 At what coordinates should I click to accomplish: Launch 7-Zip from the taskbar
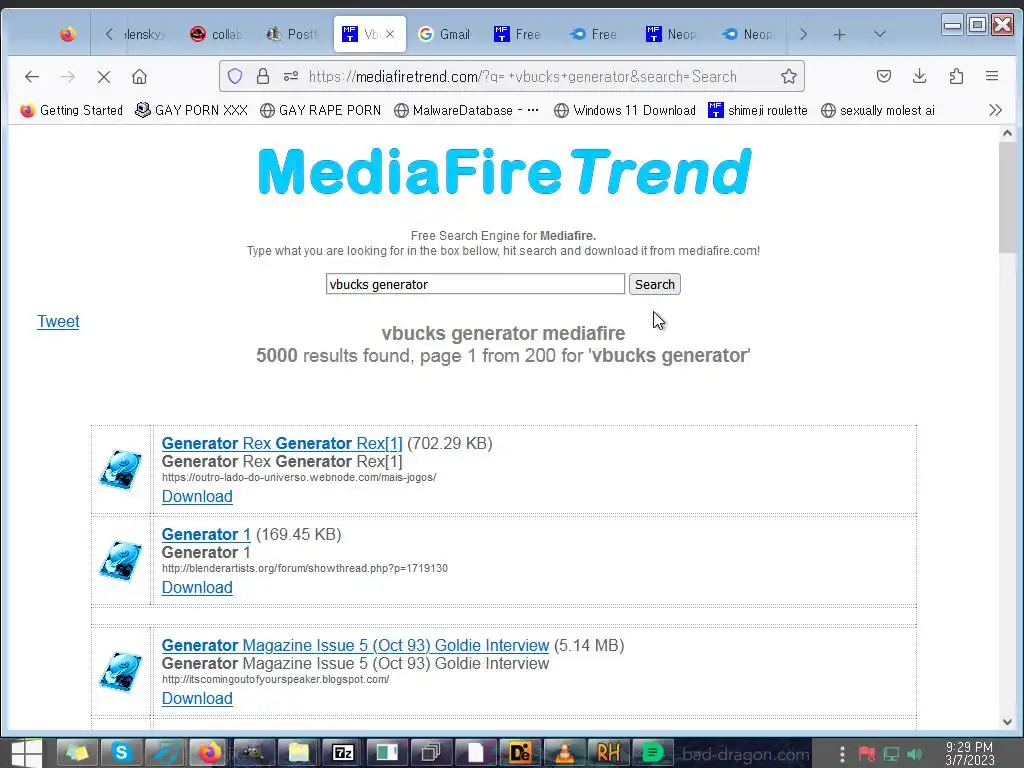tap(343, 753)
